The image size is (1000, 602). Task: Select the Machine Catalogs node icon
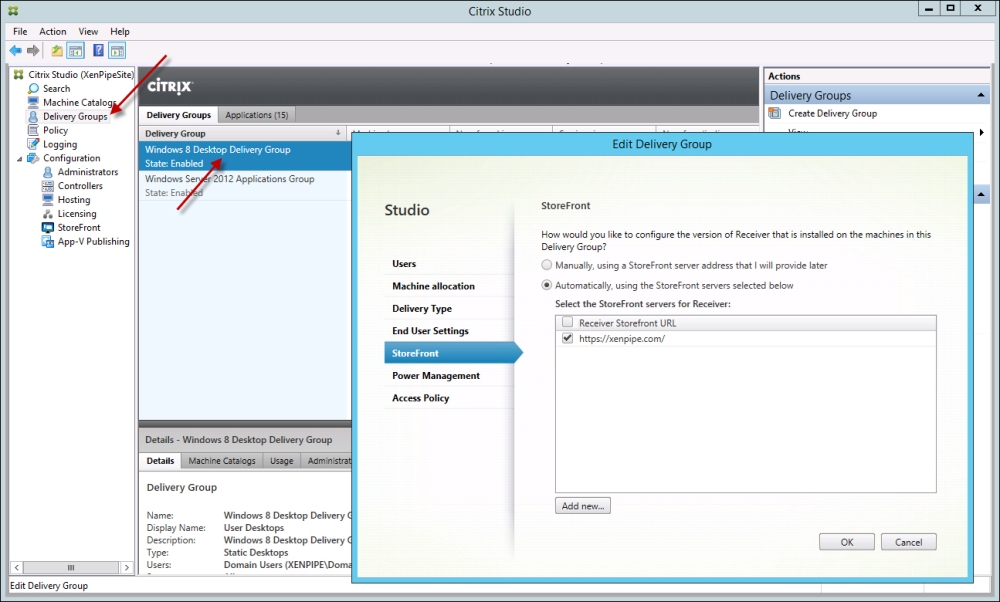click(33, 102)
